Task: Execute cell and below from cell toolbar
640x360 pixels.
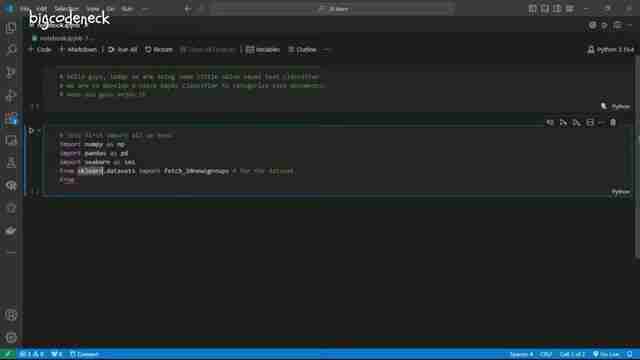Action: tap(576, 122)
